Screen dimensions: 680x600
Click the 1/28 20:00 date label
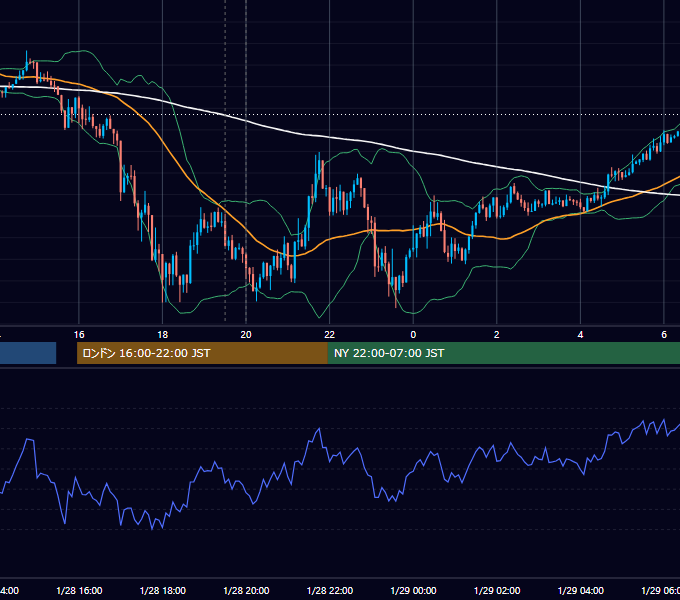246,590
